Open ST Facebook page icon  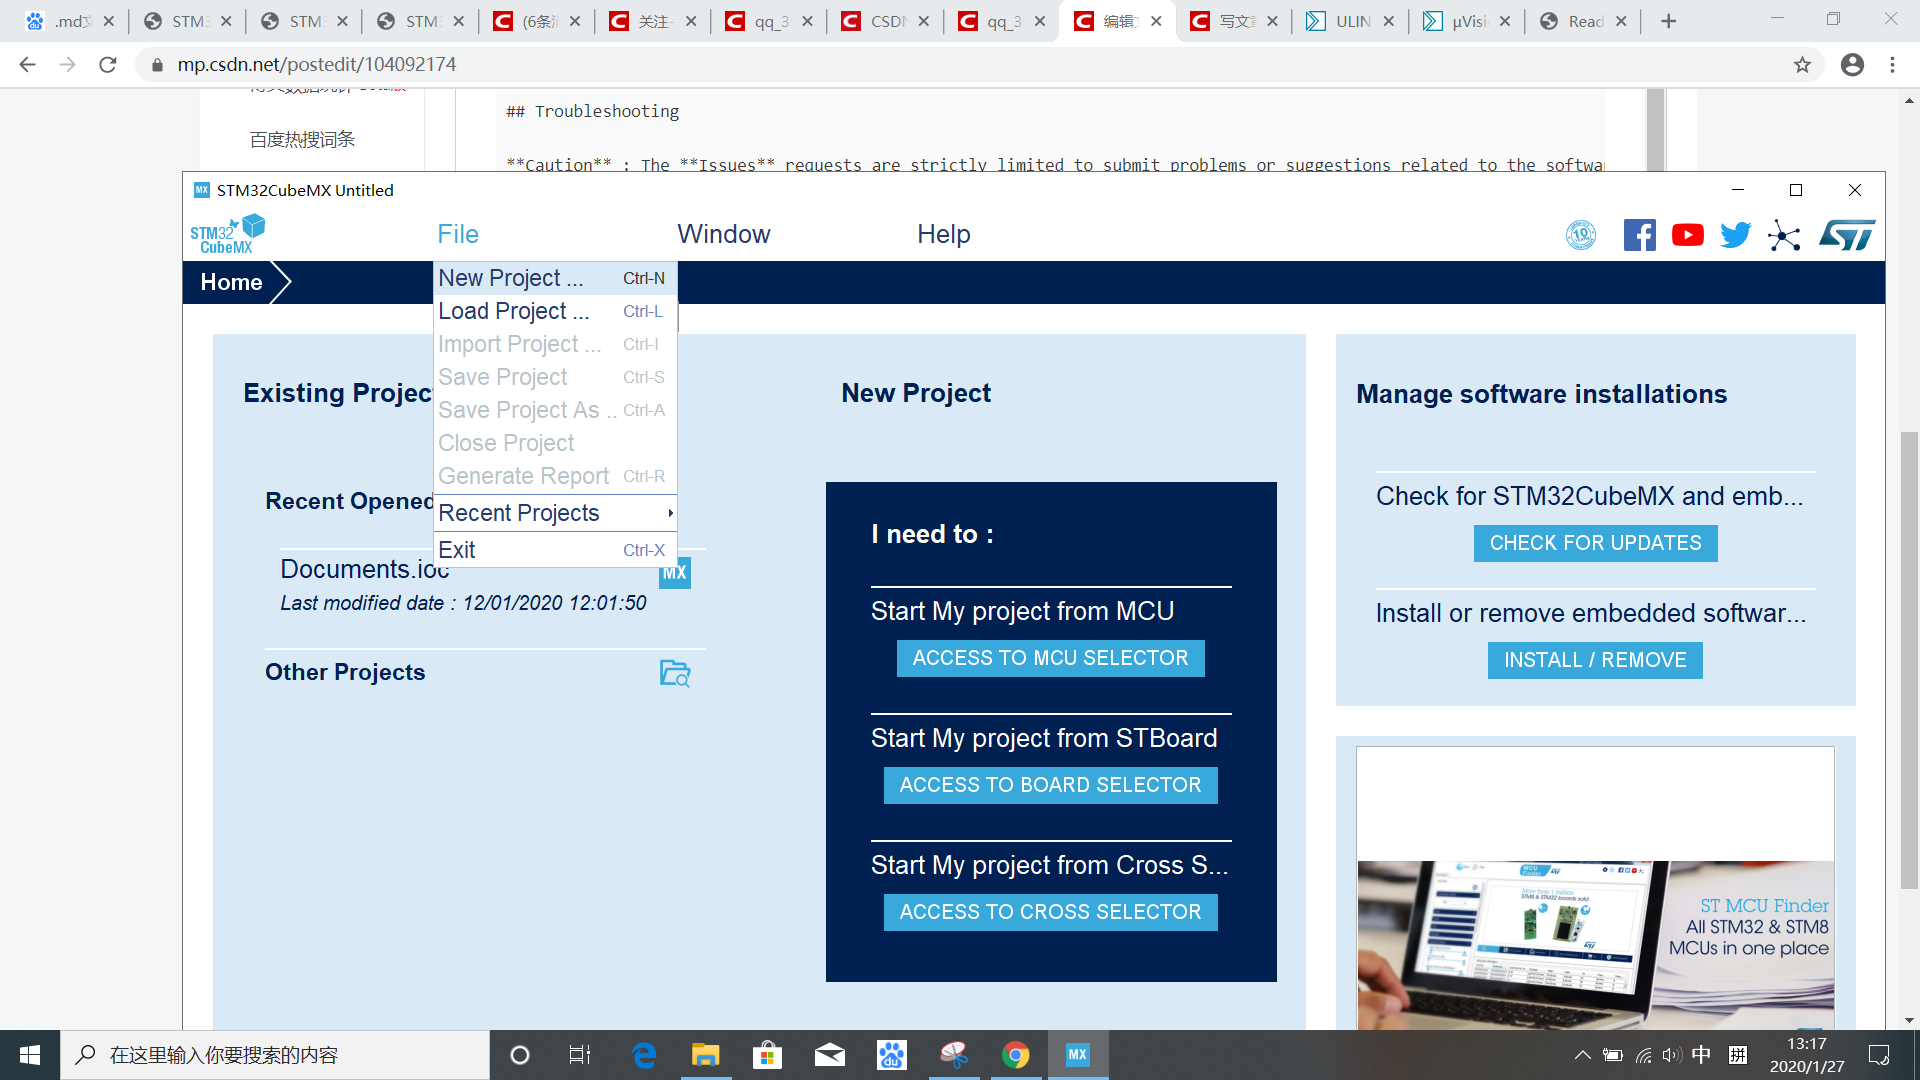point(1639,235)
